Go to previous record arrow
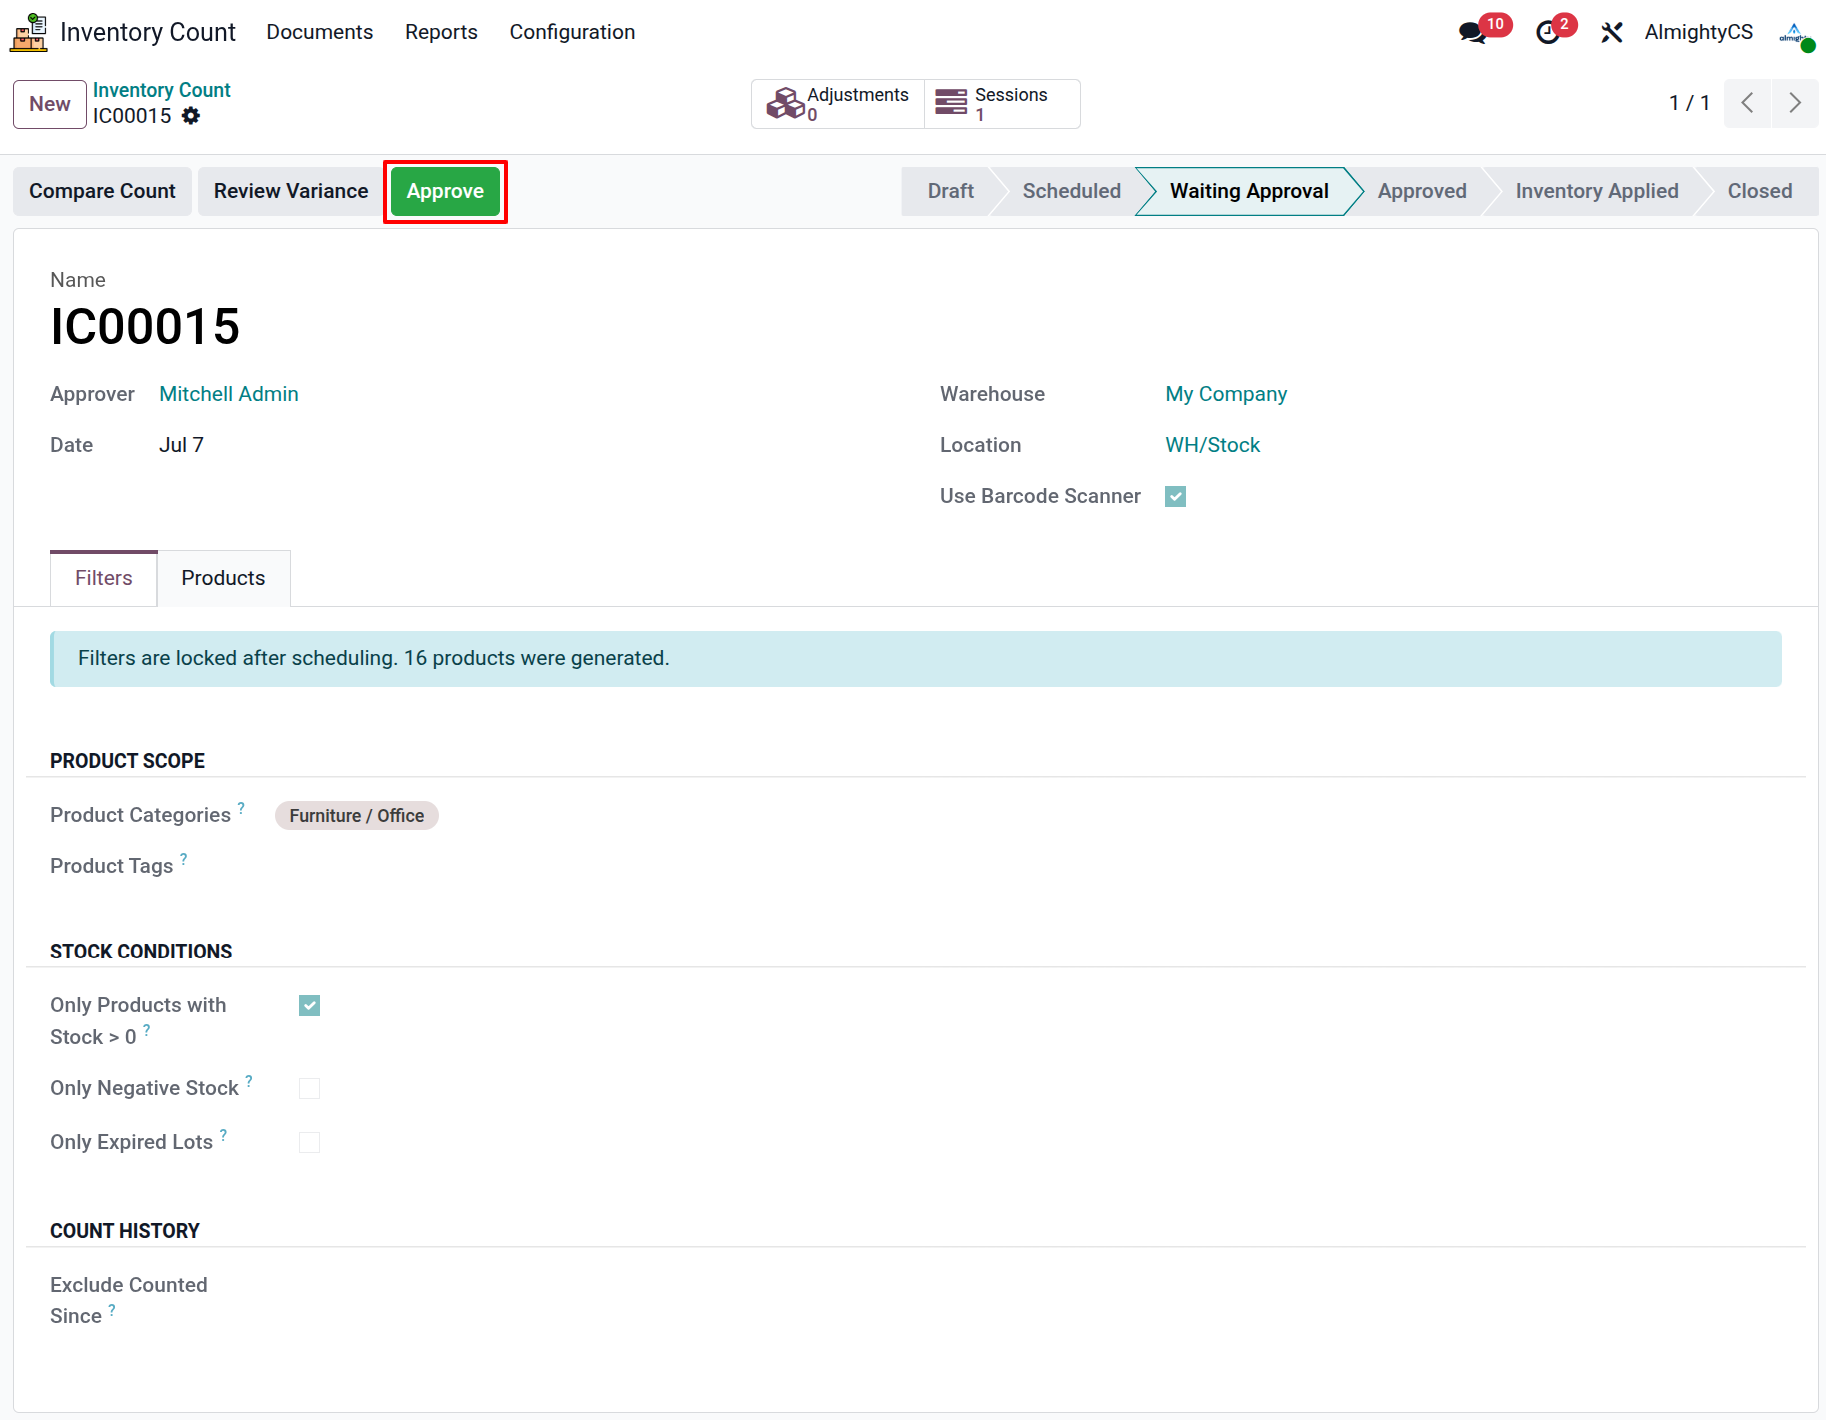 click(x=1747, y=103)
